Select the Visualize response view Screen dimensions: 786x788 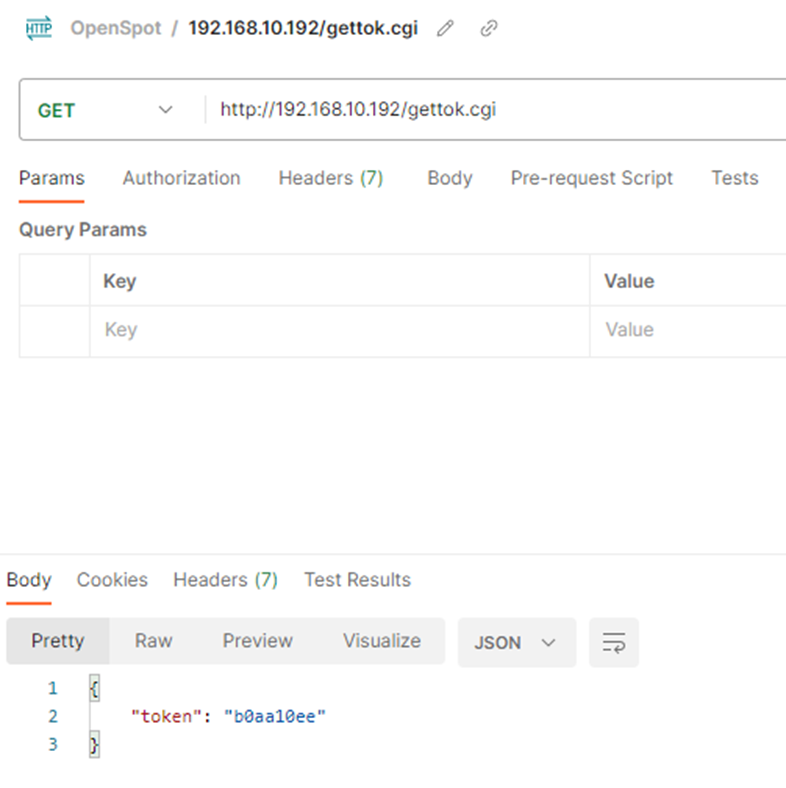[381, 641]
